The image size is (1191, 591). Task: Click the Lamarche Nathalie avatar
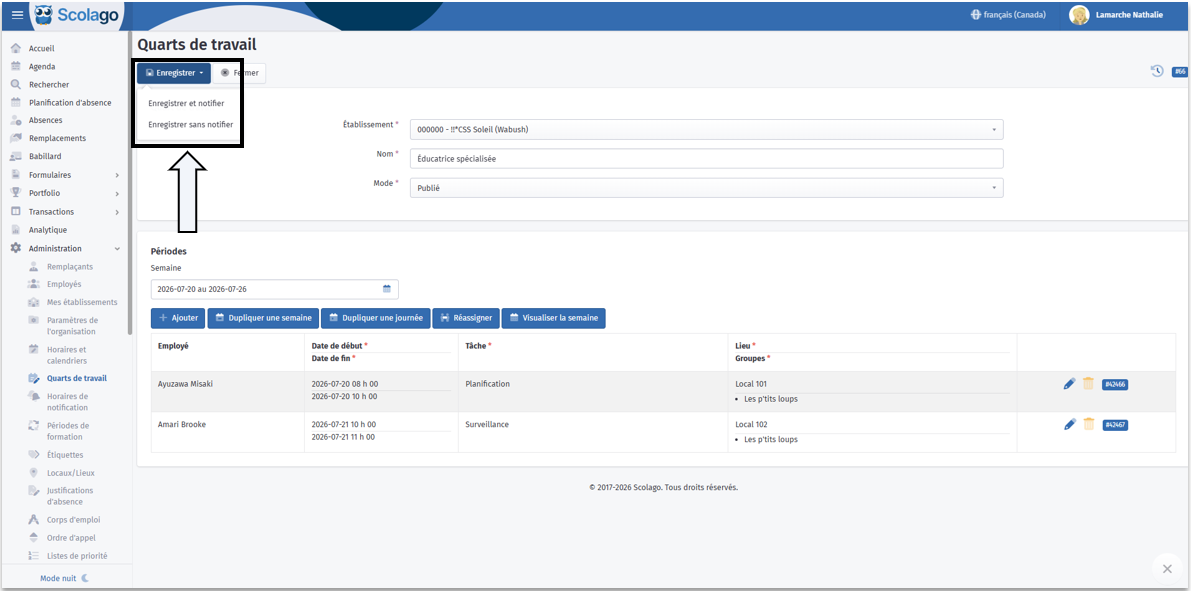click(x=1079, y=15)
